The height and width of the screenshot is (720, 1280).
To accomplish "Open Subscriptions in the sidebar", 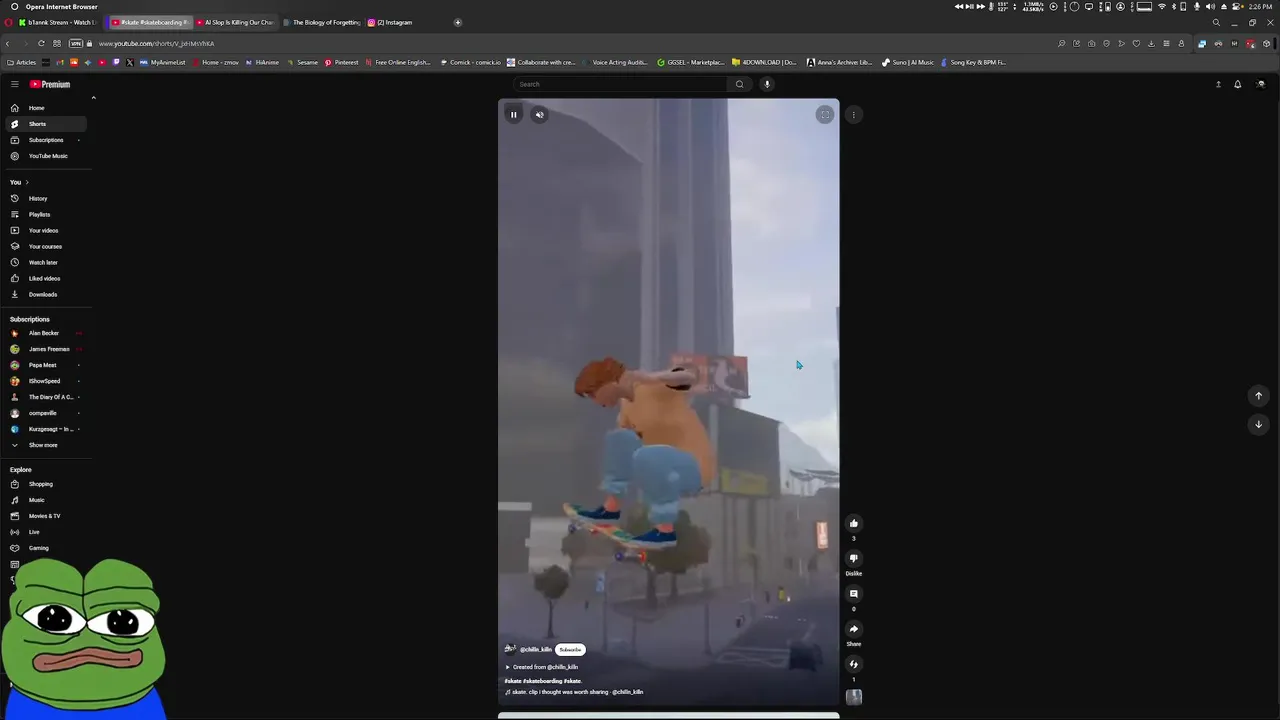I will click(44, 140).
